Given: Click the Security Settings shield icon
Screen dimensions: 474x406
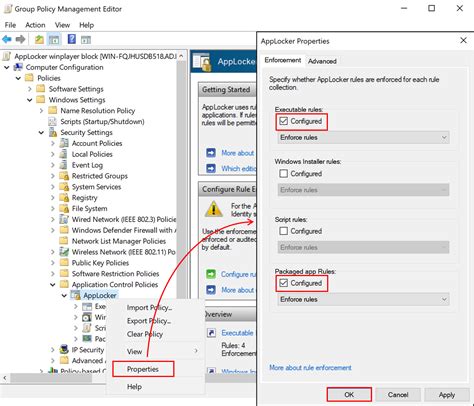Looking at the screenshot, I should click(53, 132).
